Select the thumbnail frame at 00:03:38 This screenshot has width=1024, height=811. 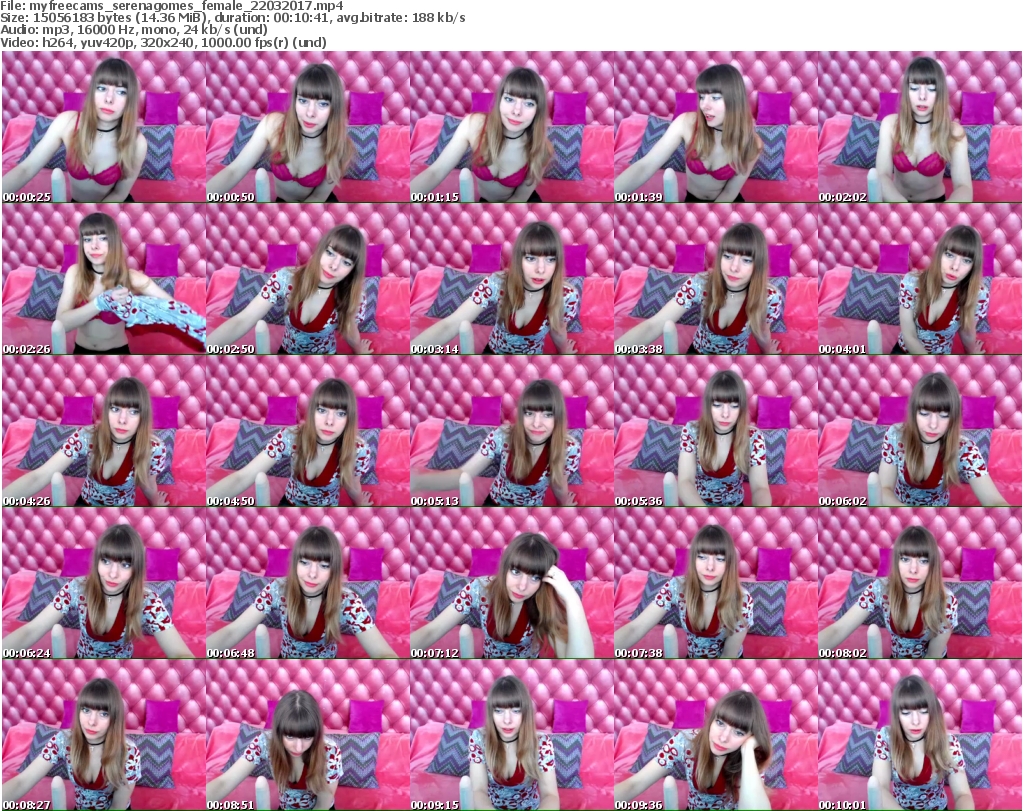pyautogui.click(x=716, y=279)
